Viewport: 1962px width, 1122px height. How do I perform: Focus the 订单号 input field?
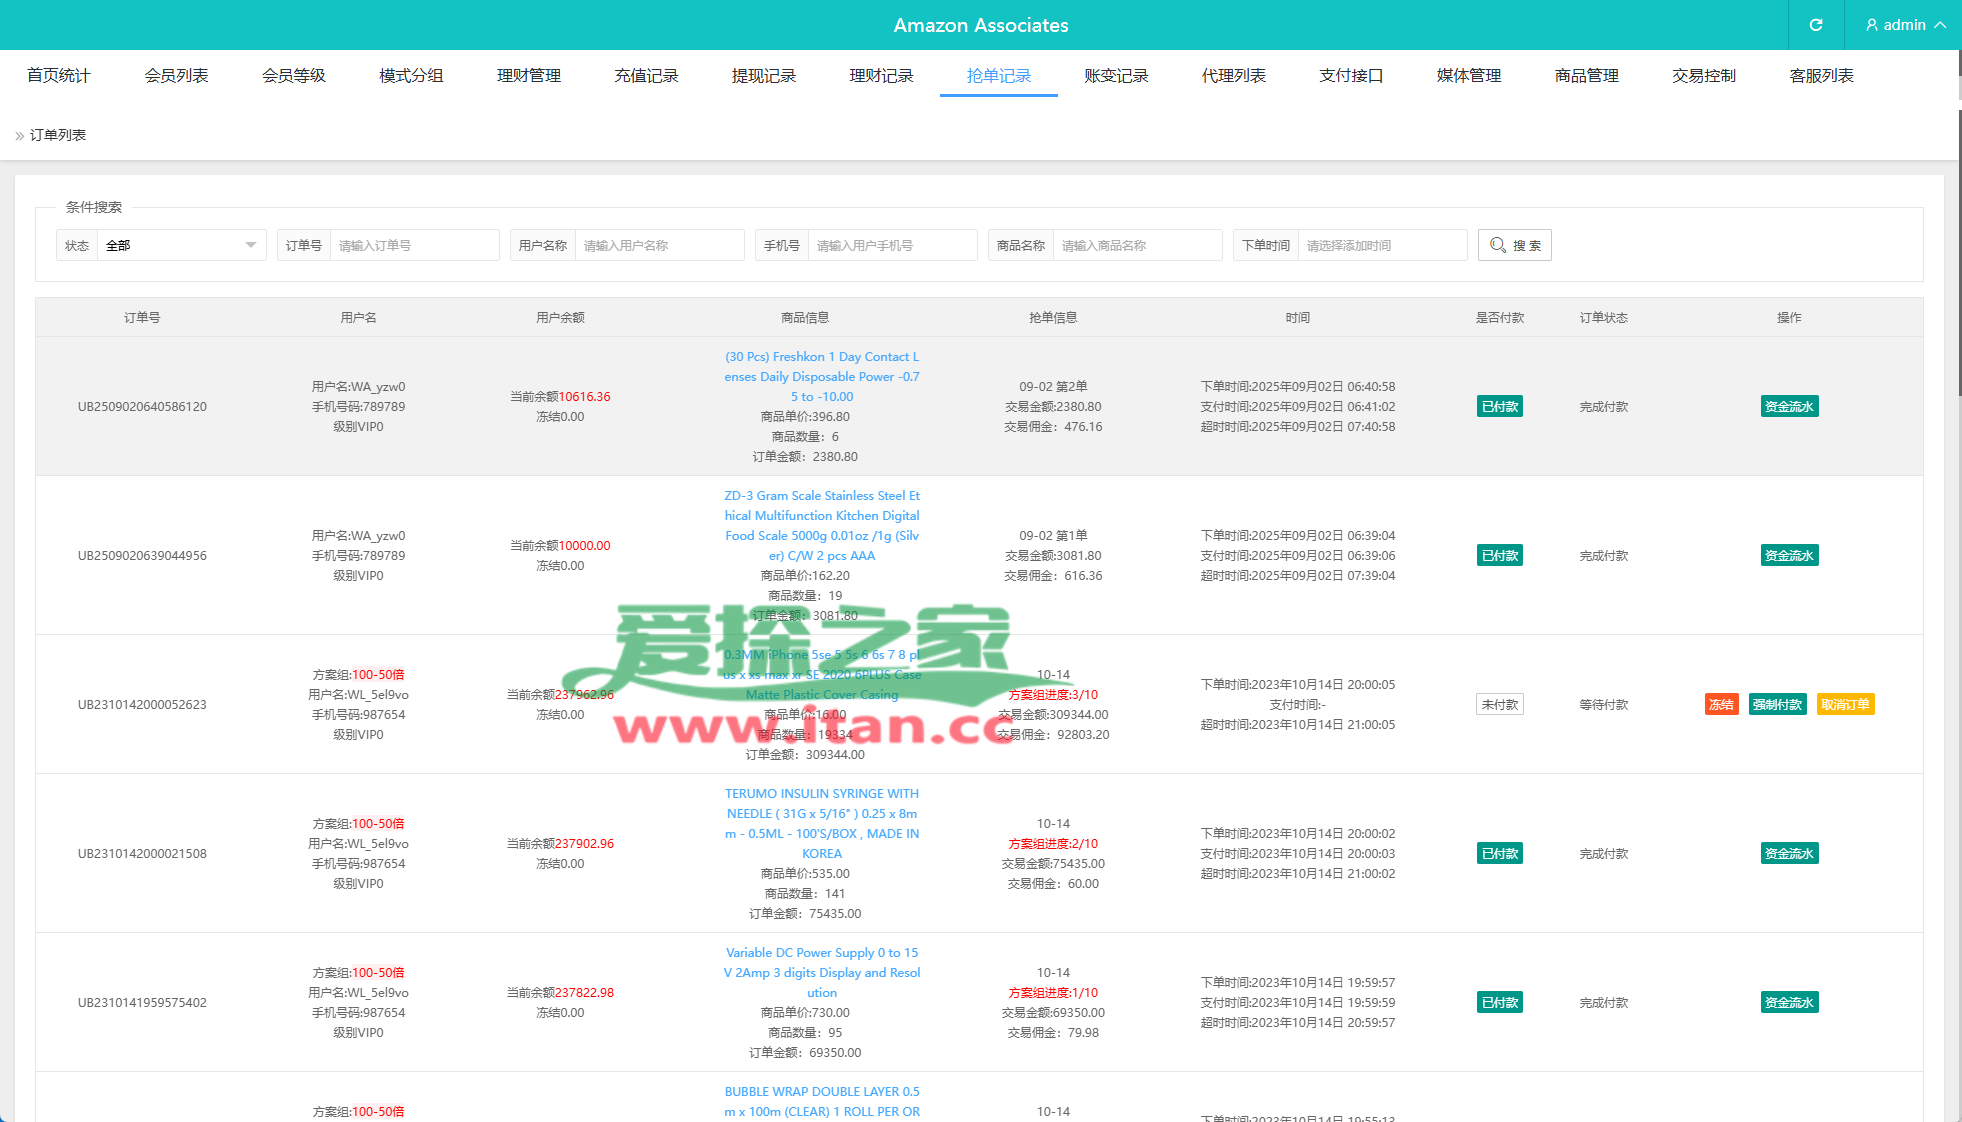coord(414,245)
